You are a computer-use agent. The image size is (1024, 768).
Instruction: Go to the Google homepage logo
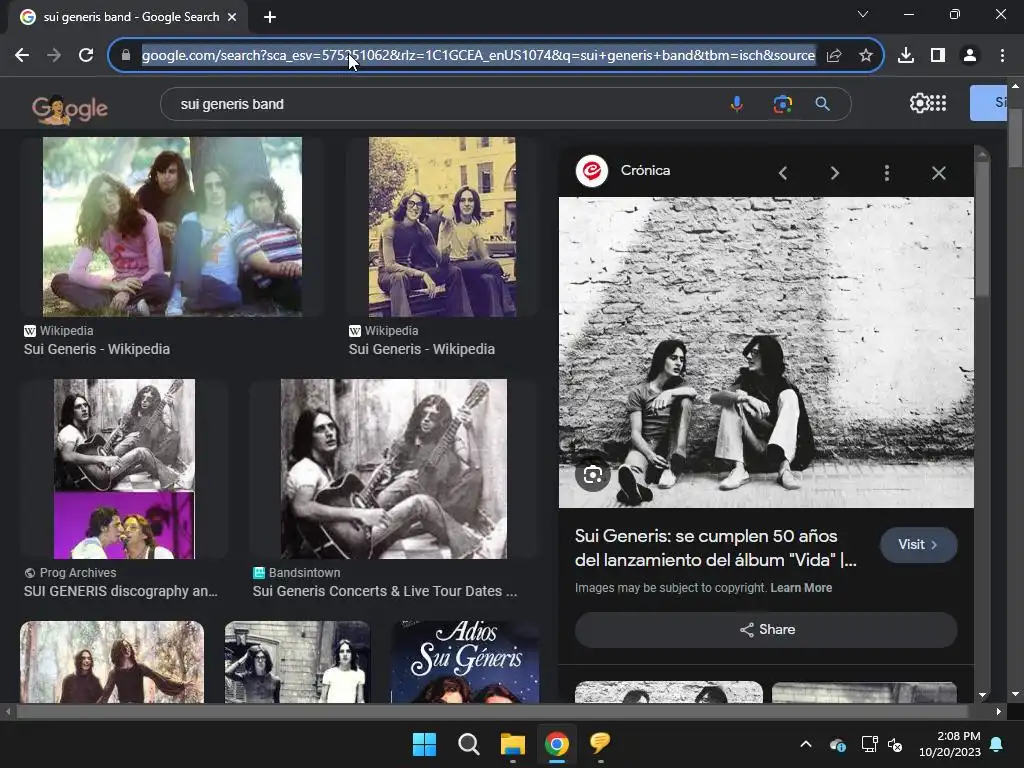(x=70, y=109)
